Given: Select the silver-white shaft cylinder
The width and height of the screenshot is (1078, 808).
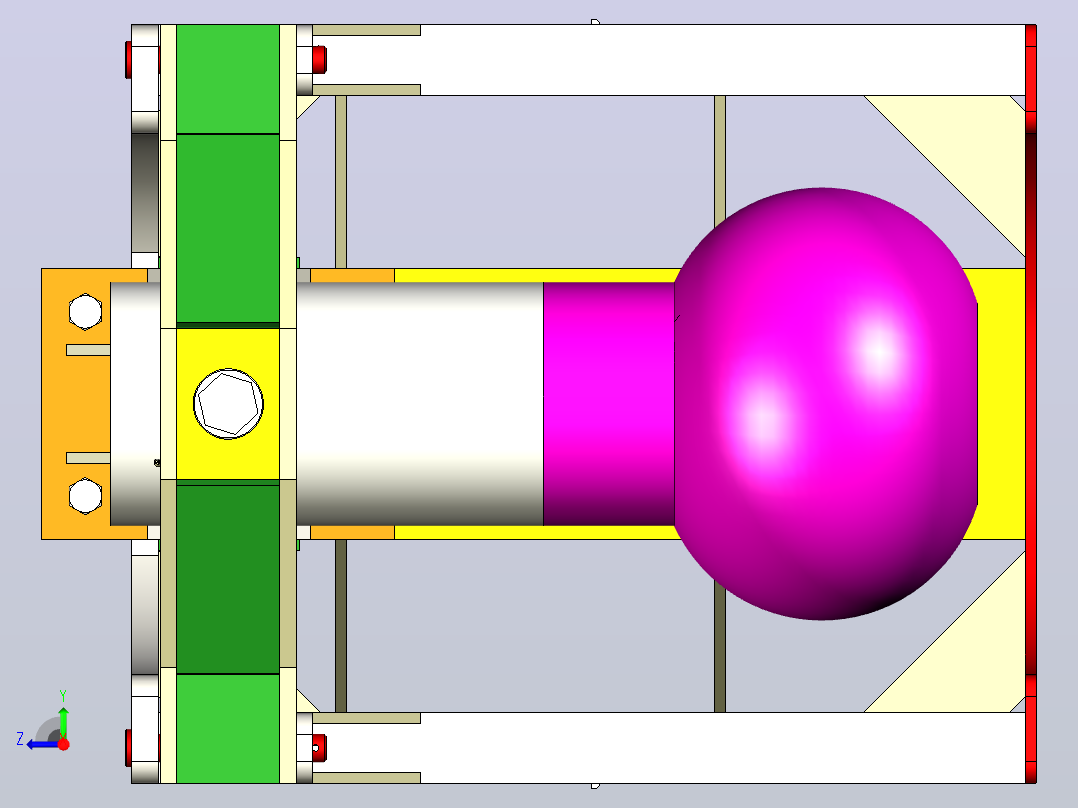Looking at the screenshot, I should [419, 404].
